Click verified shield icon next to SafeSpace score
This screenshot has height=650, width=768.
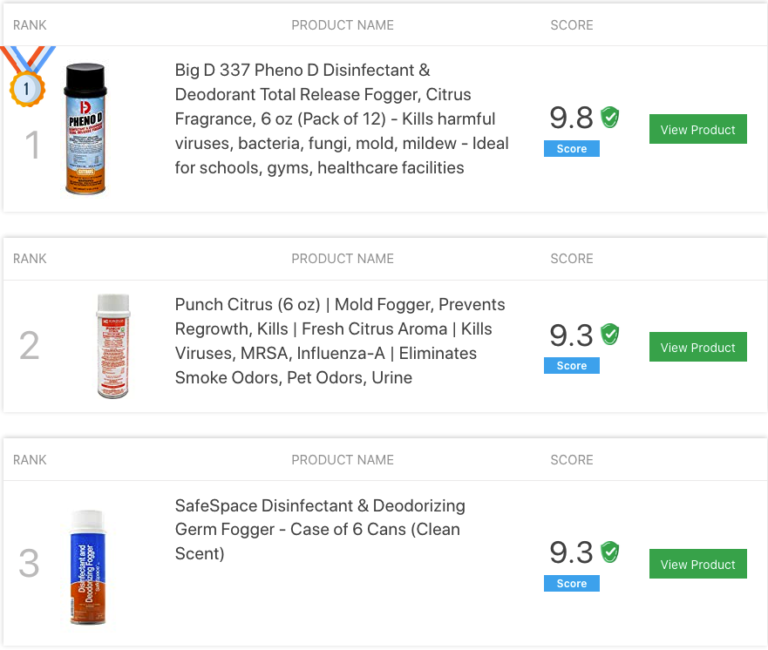[x=609, y=551]
